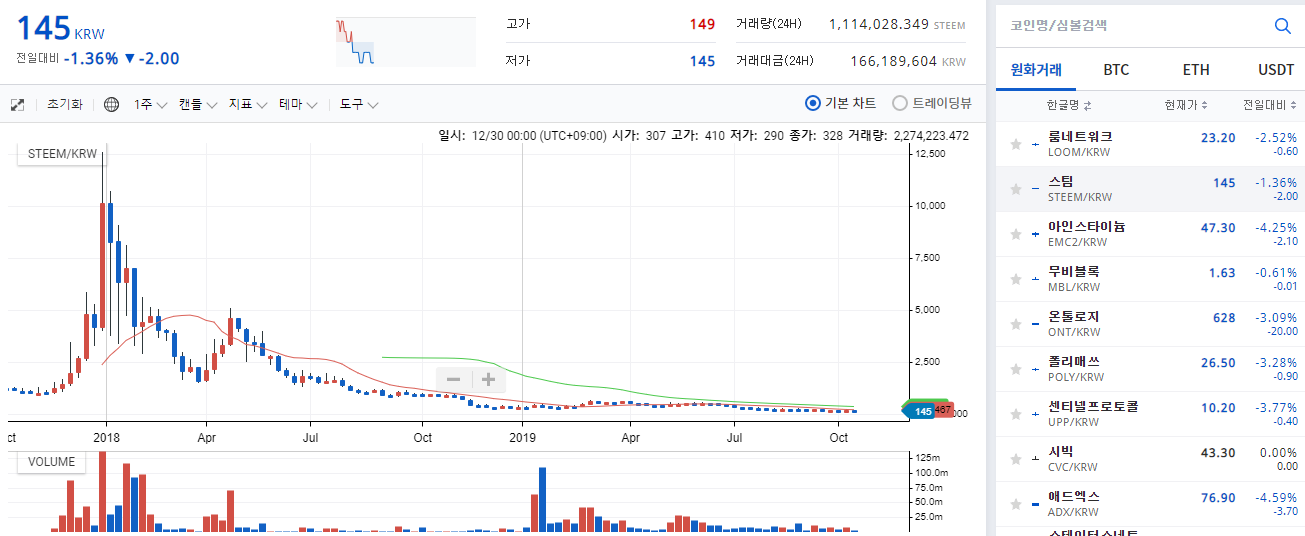Click ONT current price 628

pos(1224,318)
